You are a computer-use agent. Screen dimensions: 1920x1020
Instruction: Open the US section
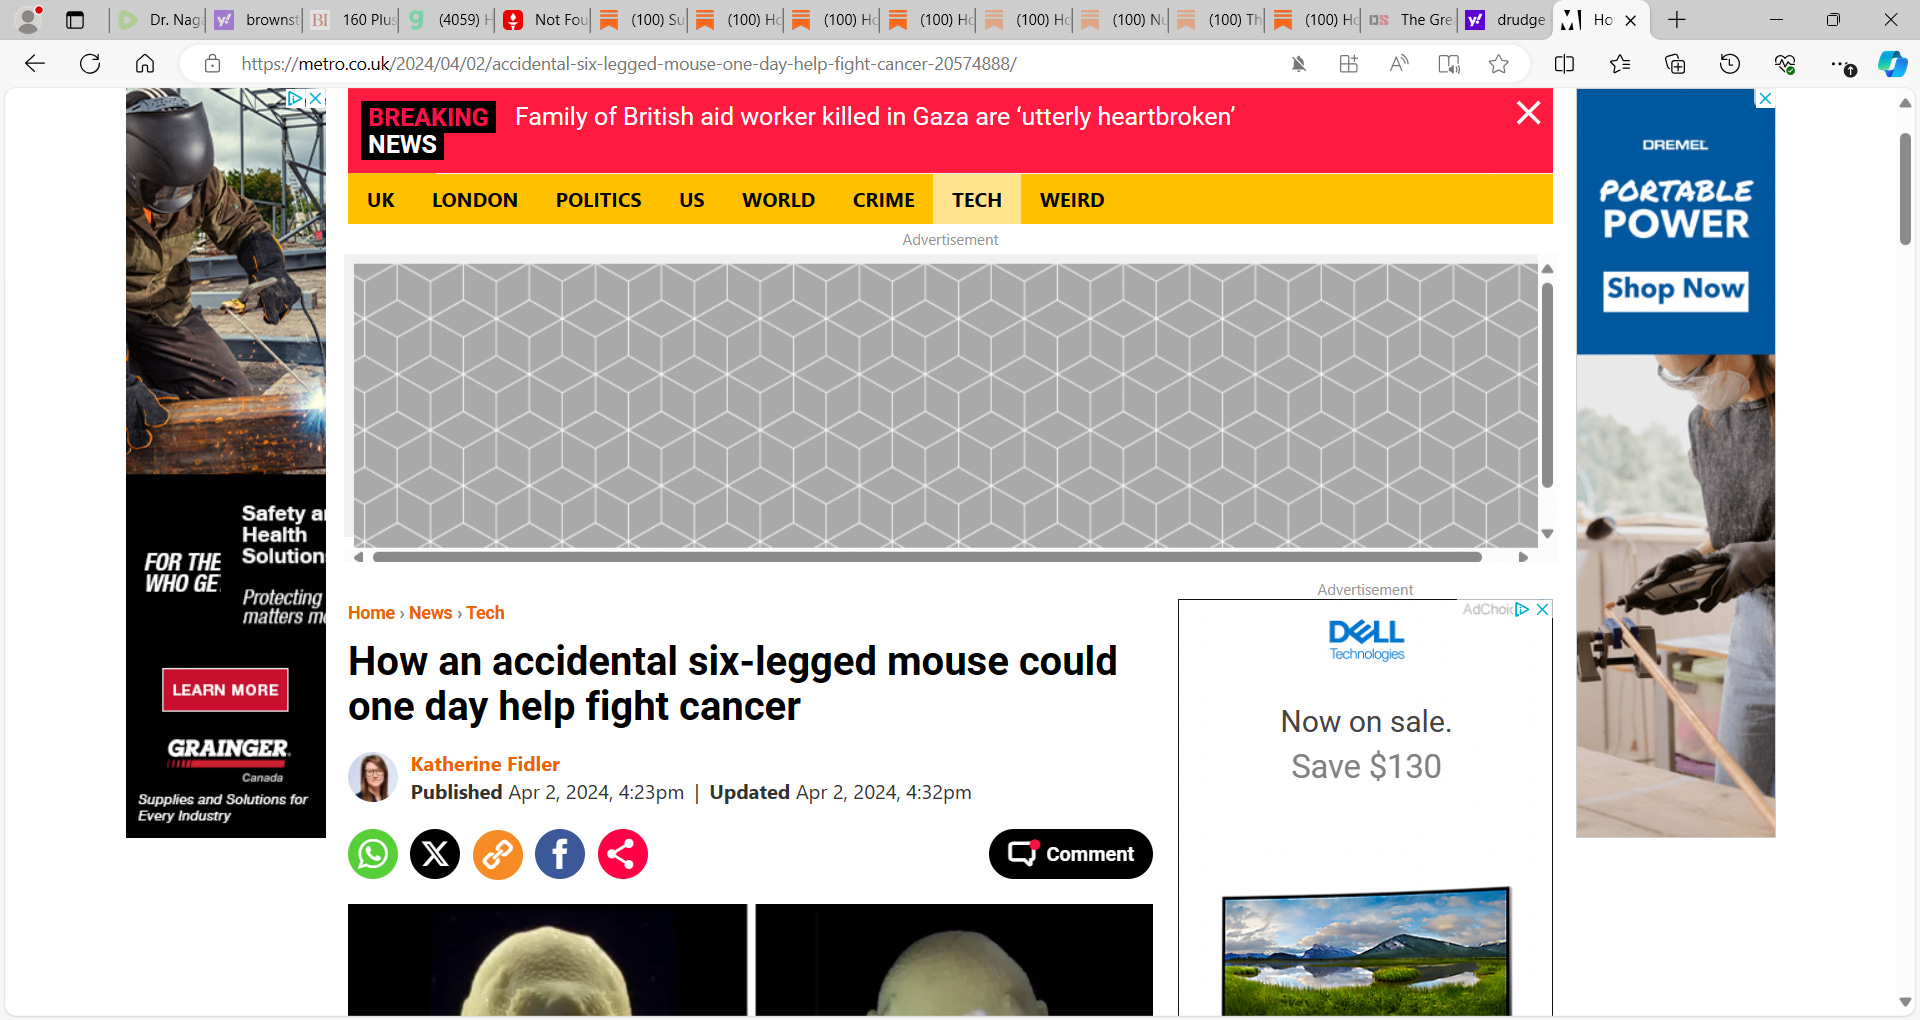click(692, 200)
